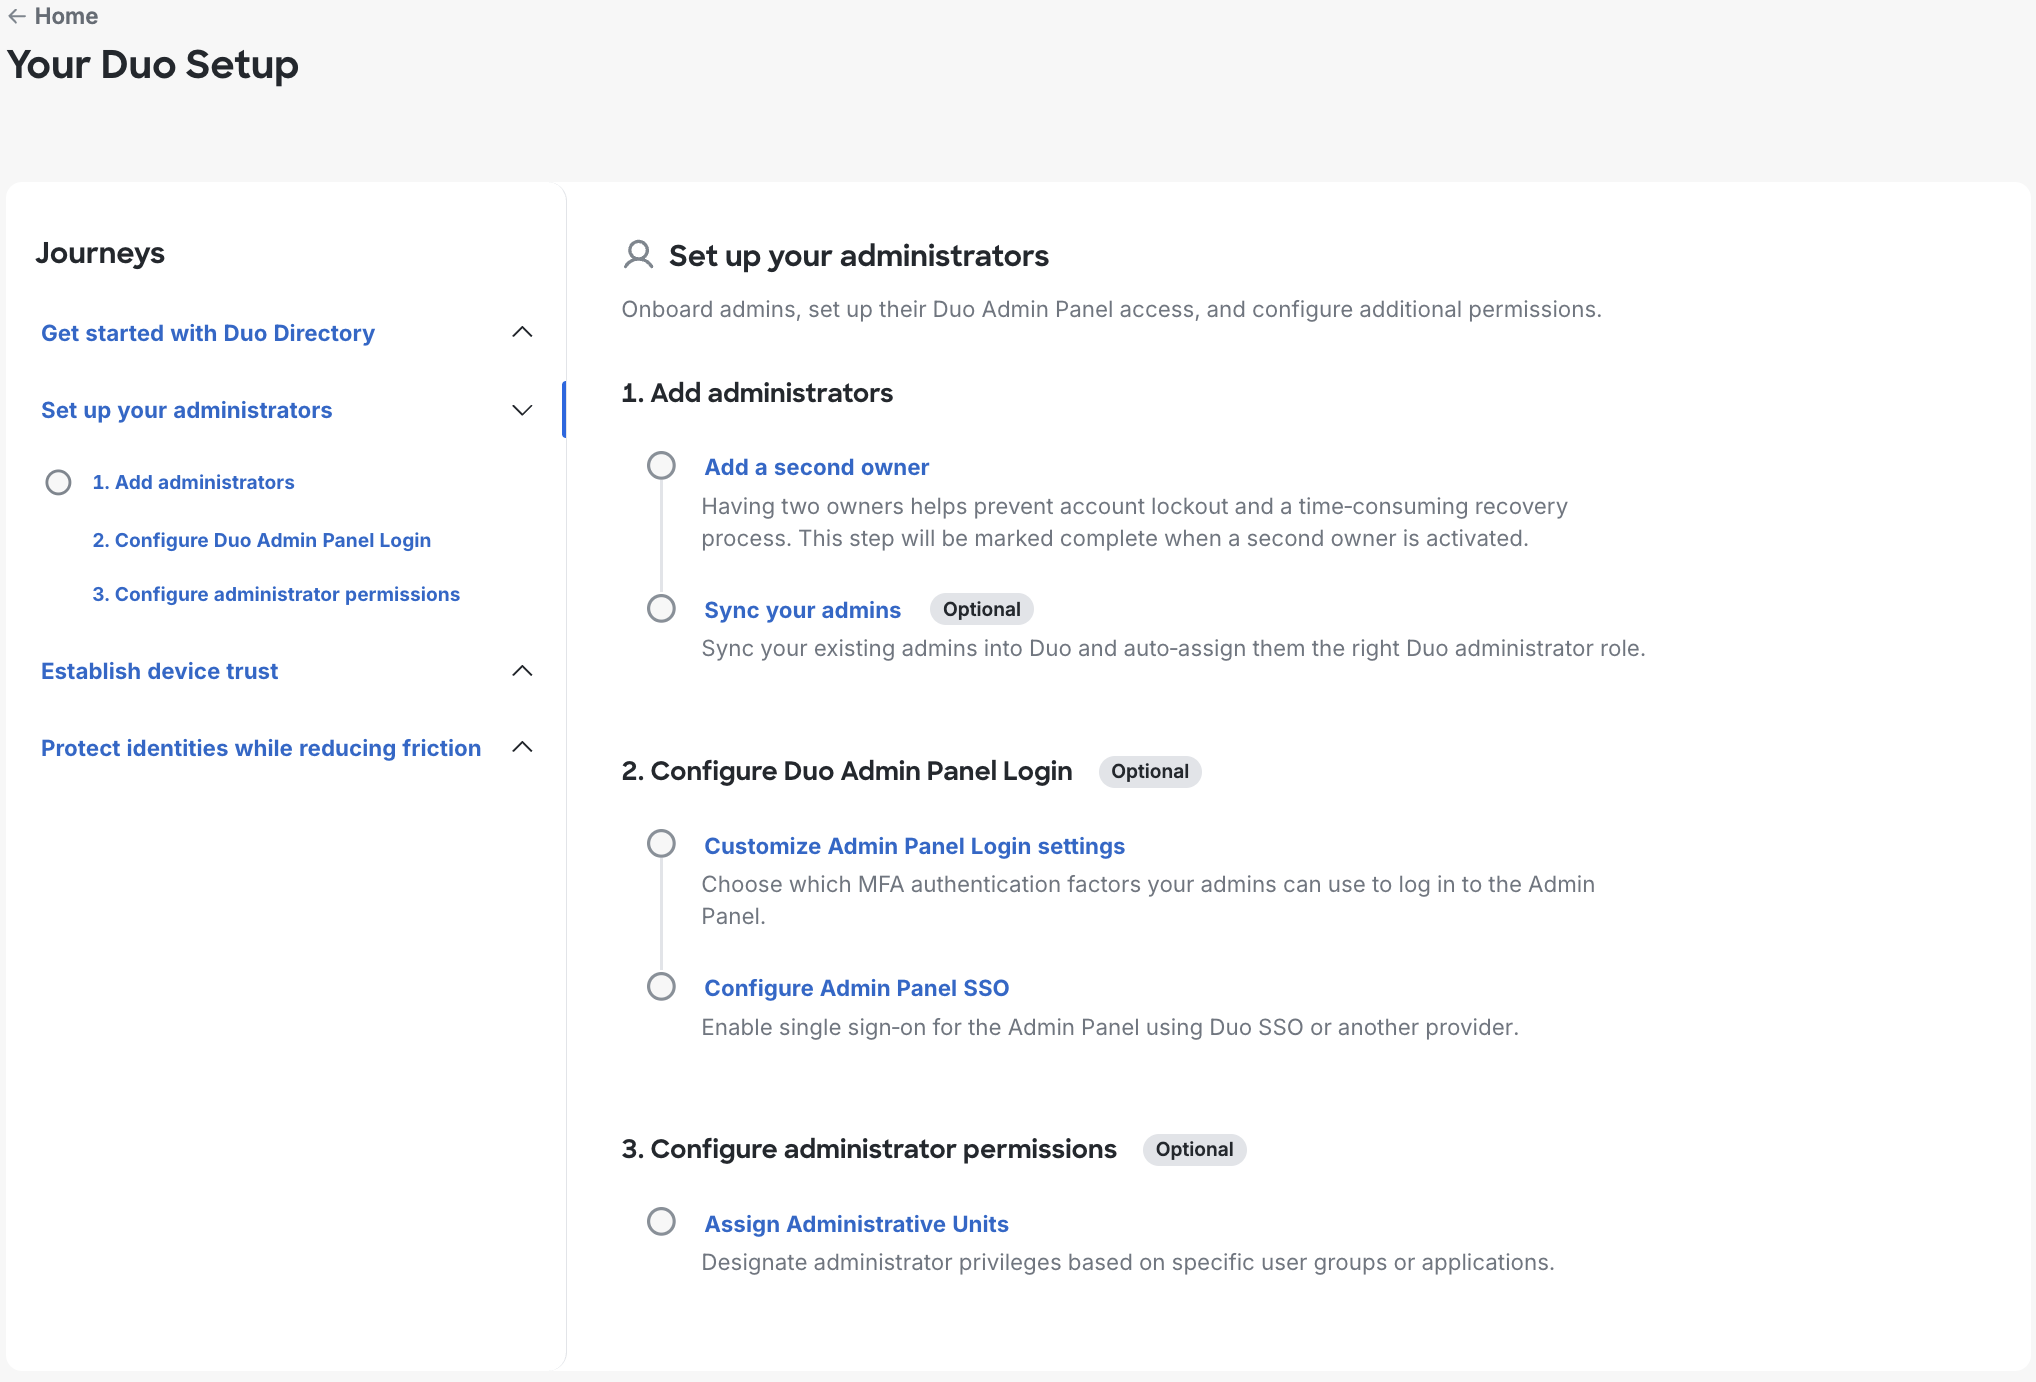Click status circle for Add a second owner

[x=661, y=466]
